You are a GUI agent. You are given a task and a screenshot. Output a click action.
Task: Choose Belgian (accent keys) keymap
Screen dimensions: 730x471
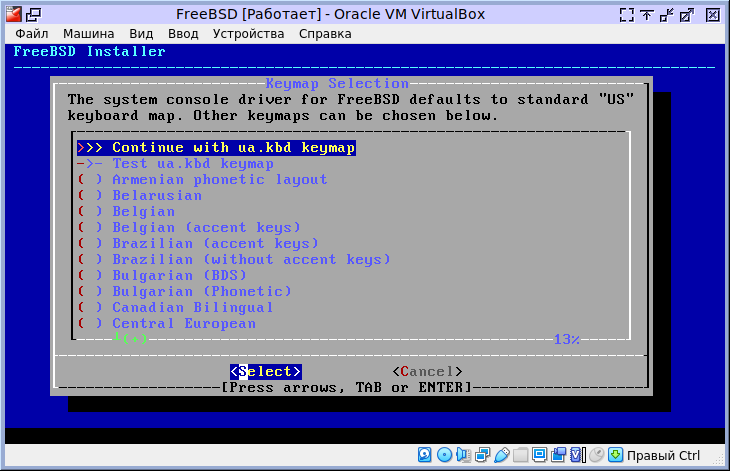189,228
